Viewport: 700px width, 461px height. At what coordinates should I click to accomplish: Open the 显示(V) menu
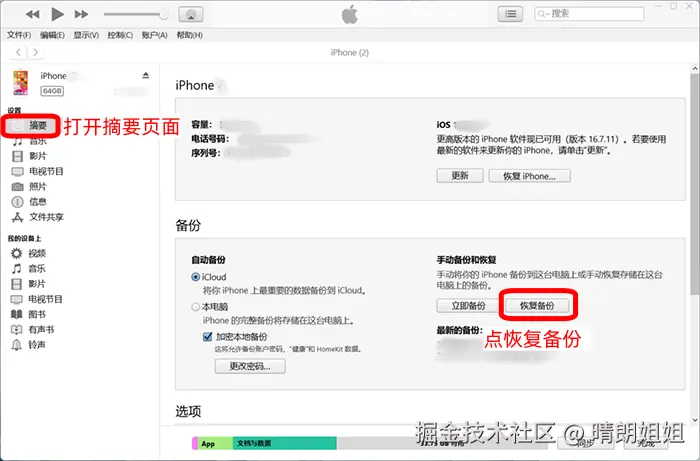(x=86, y=35)
